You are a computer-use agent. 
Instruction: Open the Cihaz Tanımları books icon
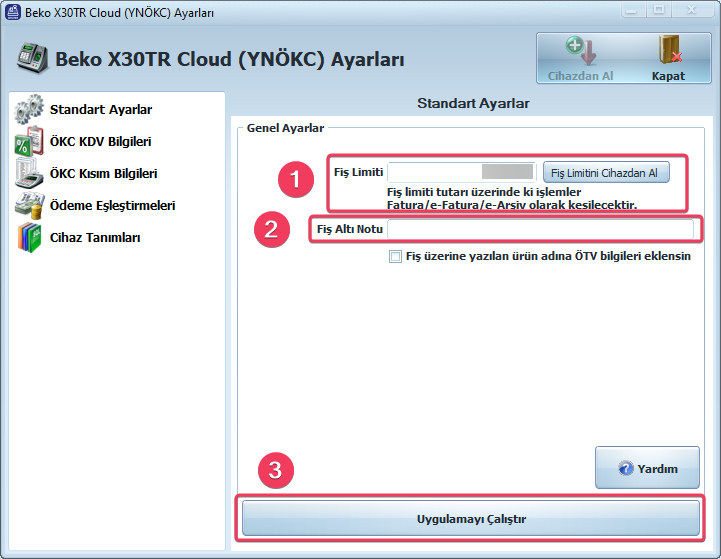coord(29,238)
